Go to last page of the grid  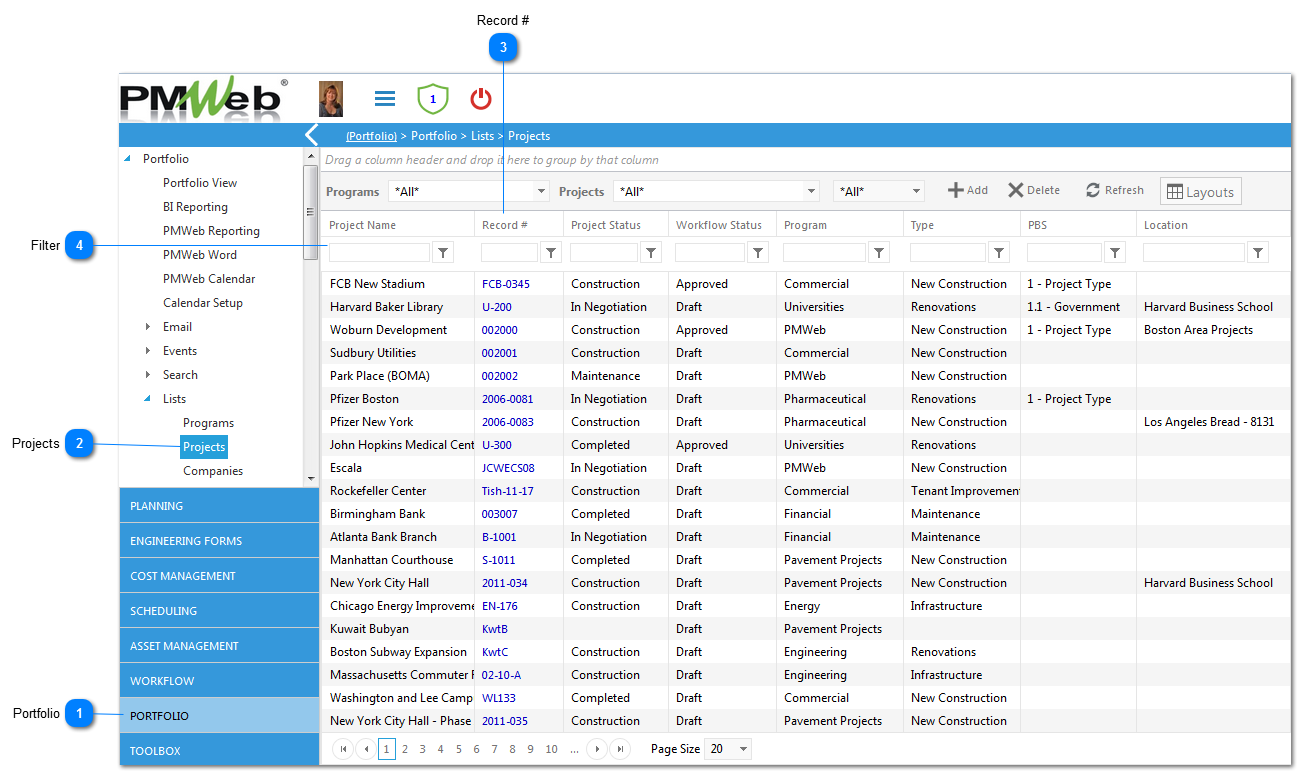coord(620,749)
